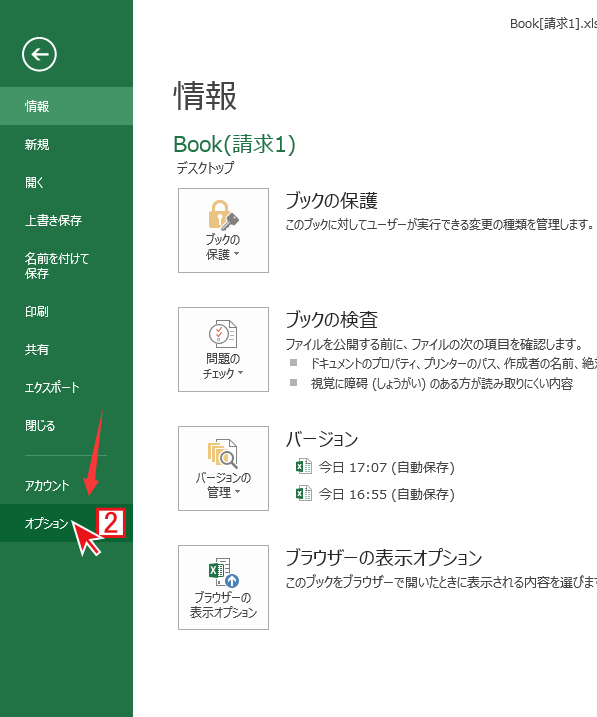Open オプション in the sidebar
The height and width of the screenshot is (717, 597).
66,523
